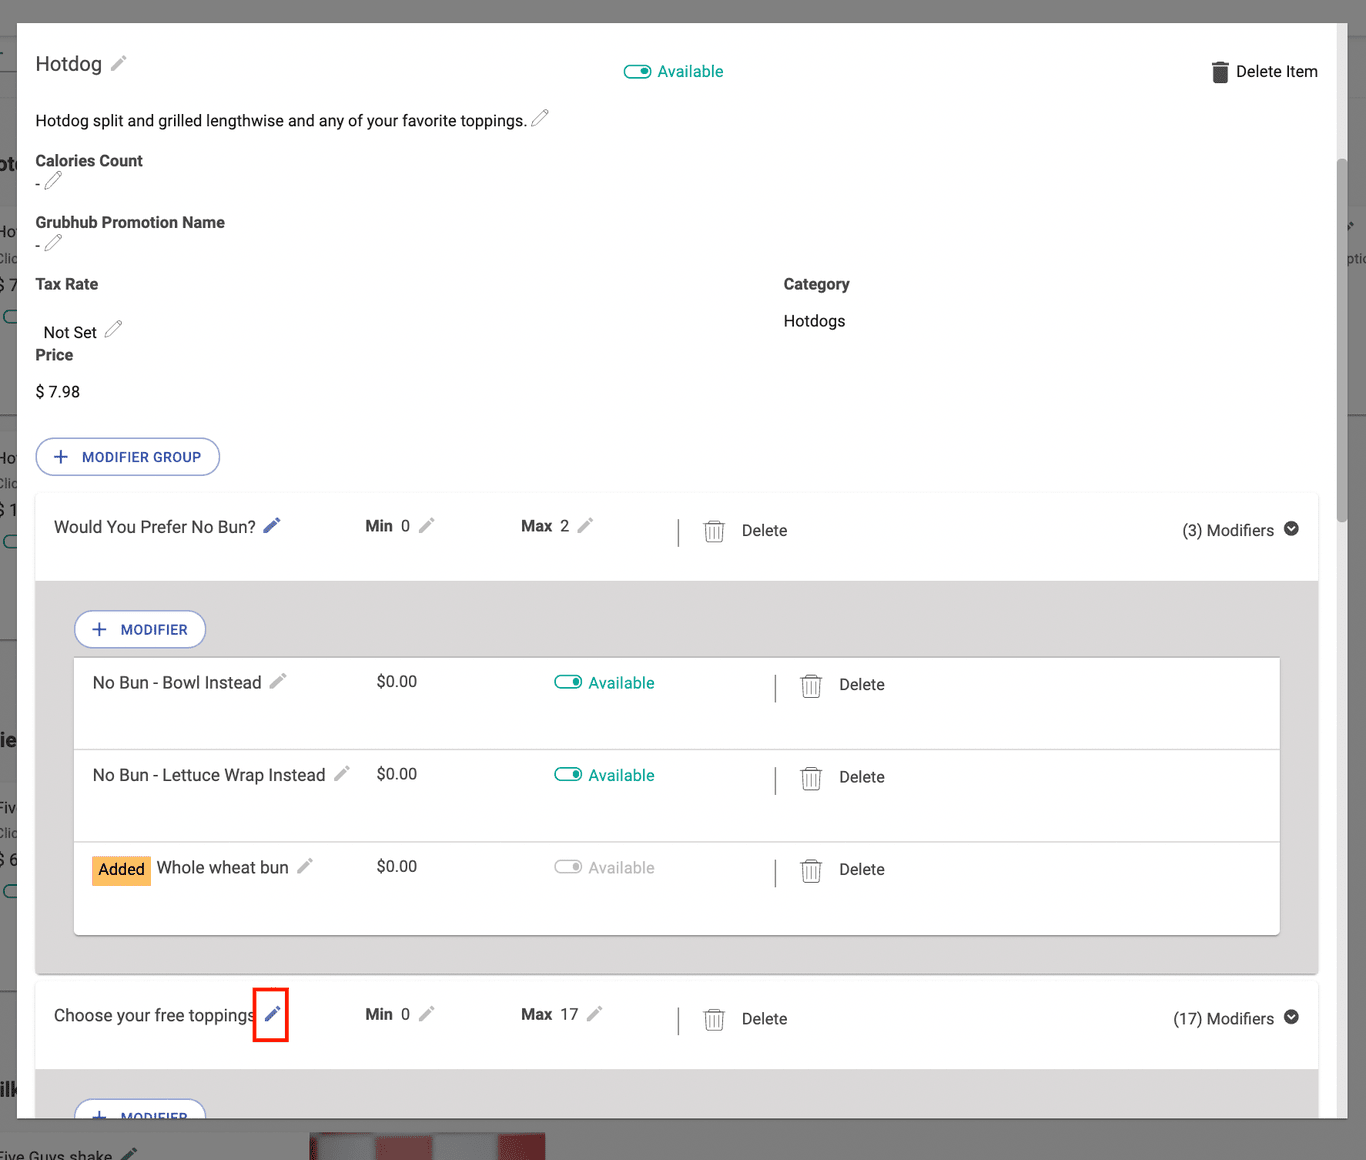Screen dimensions: 1366x1160
Task: Disable No Bun - Lettuce Wrap Instead availability
Action: tap(568, 775)
